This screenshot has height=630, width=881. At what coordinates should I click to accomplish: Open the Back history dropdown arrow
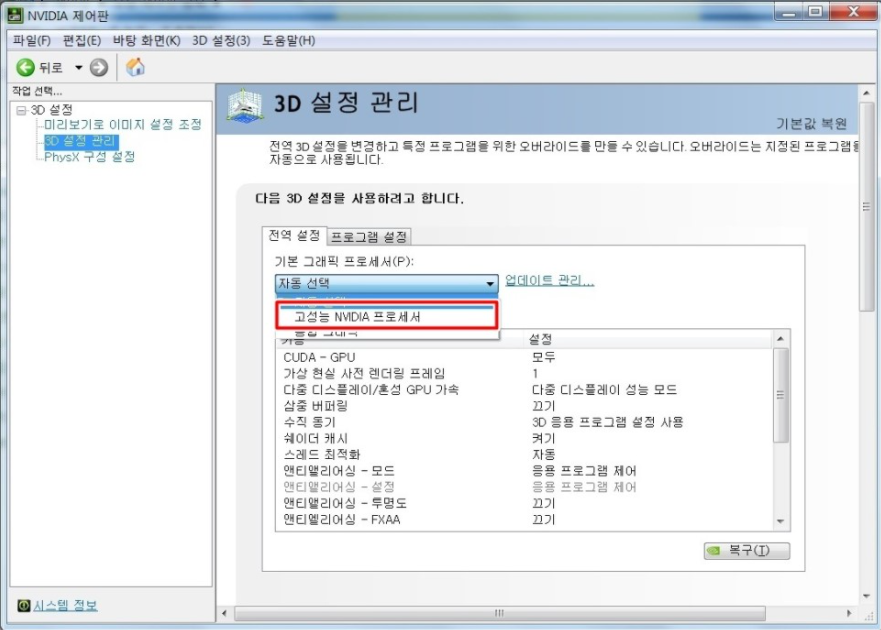coord(79,67)
